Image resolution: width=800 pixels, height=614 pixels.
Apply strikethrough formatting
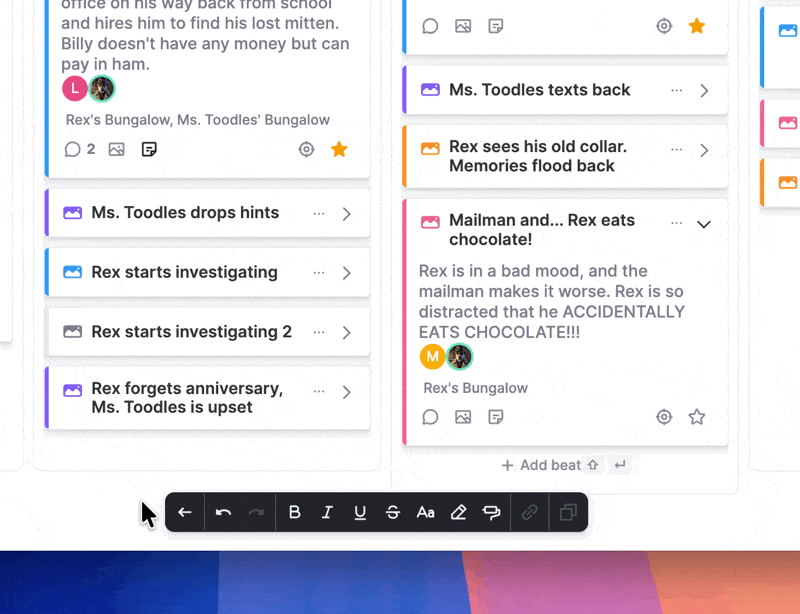393,512
